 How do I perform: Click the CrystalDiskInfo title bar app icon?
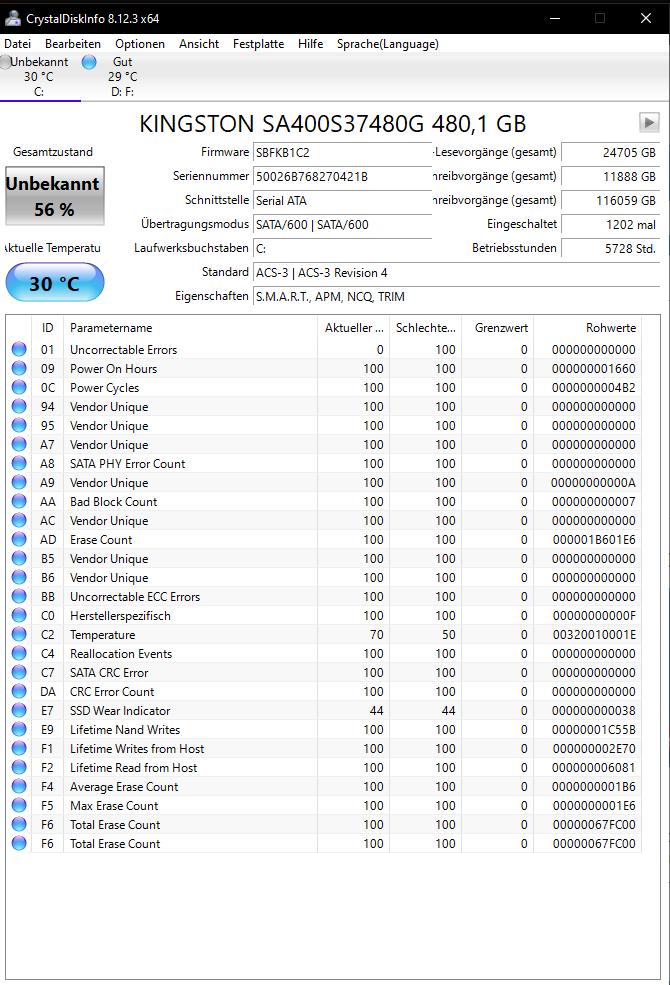(12, 19)
